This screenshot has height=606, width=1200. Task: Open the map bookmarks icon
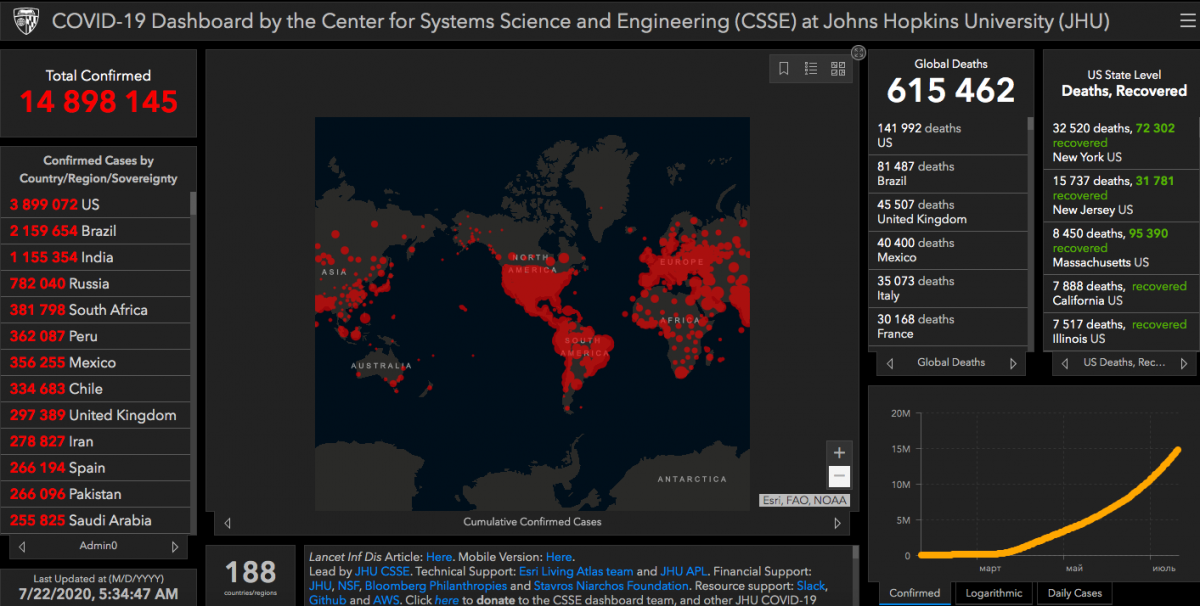[784, 69]
